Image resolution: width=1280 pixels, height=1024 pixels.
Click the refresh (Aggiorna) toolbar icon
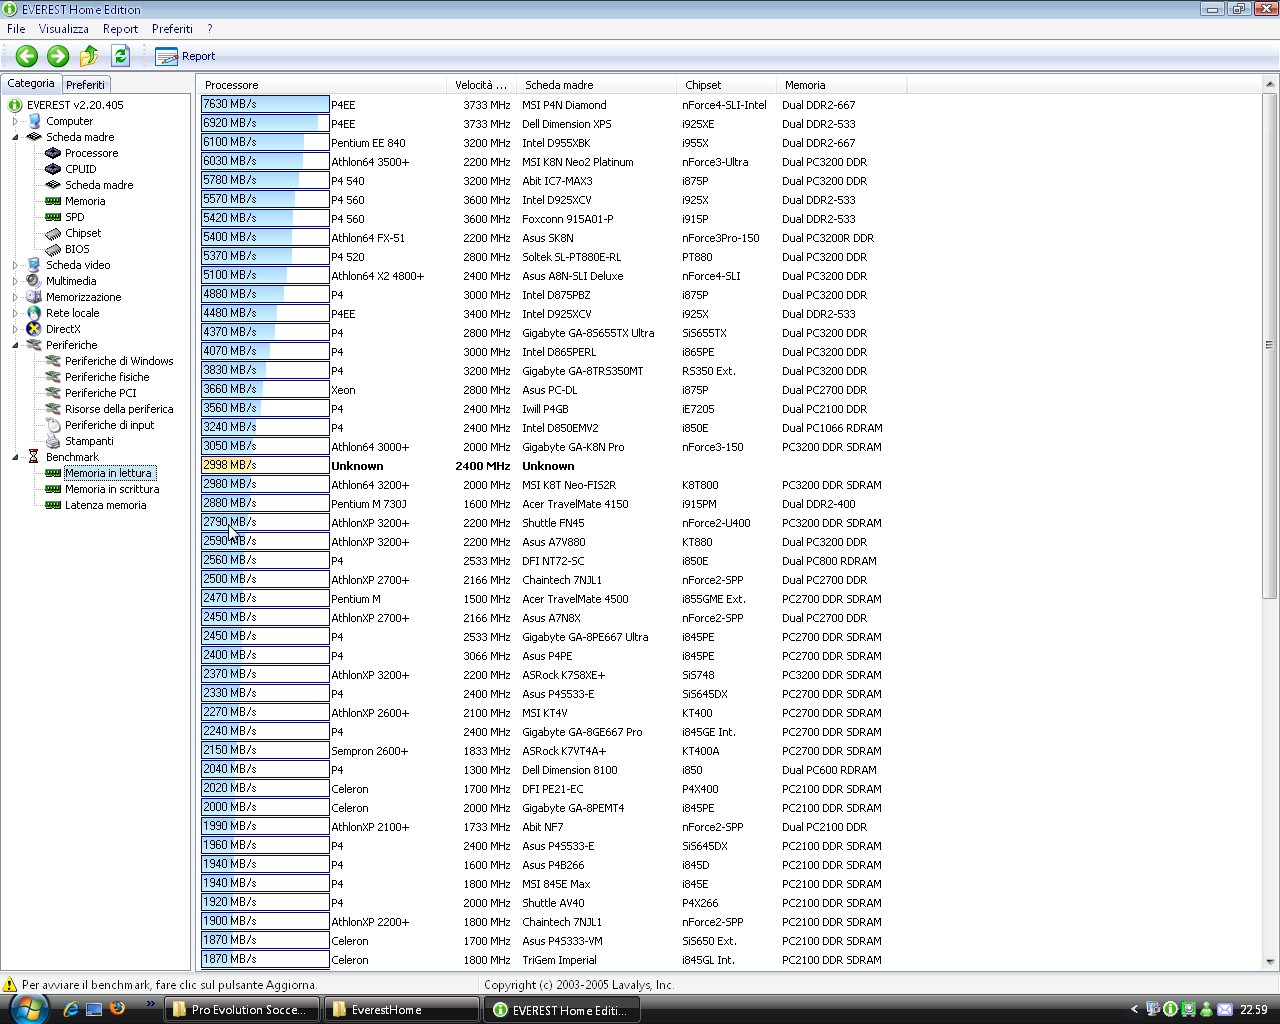121,56
